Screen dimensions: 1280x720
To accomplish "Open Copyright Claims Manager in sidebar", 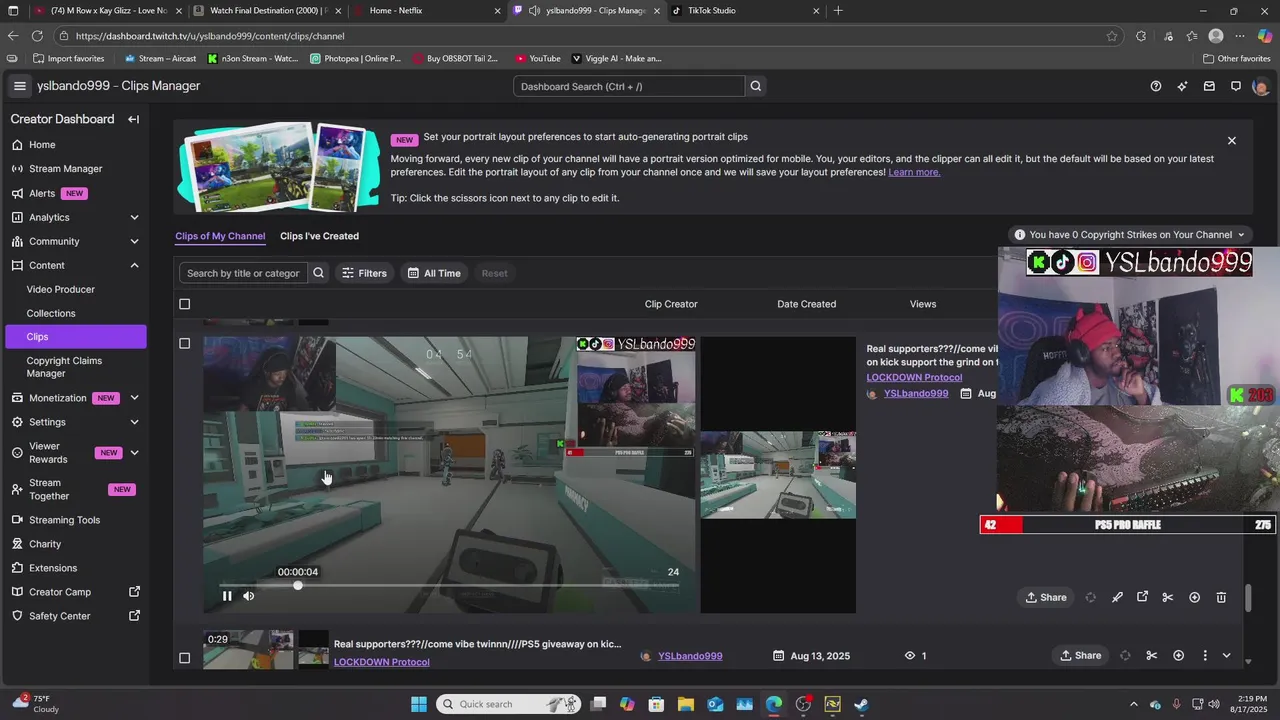I will pos(64,367).
